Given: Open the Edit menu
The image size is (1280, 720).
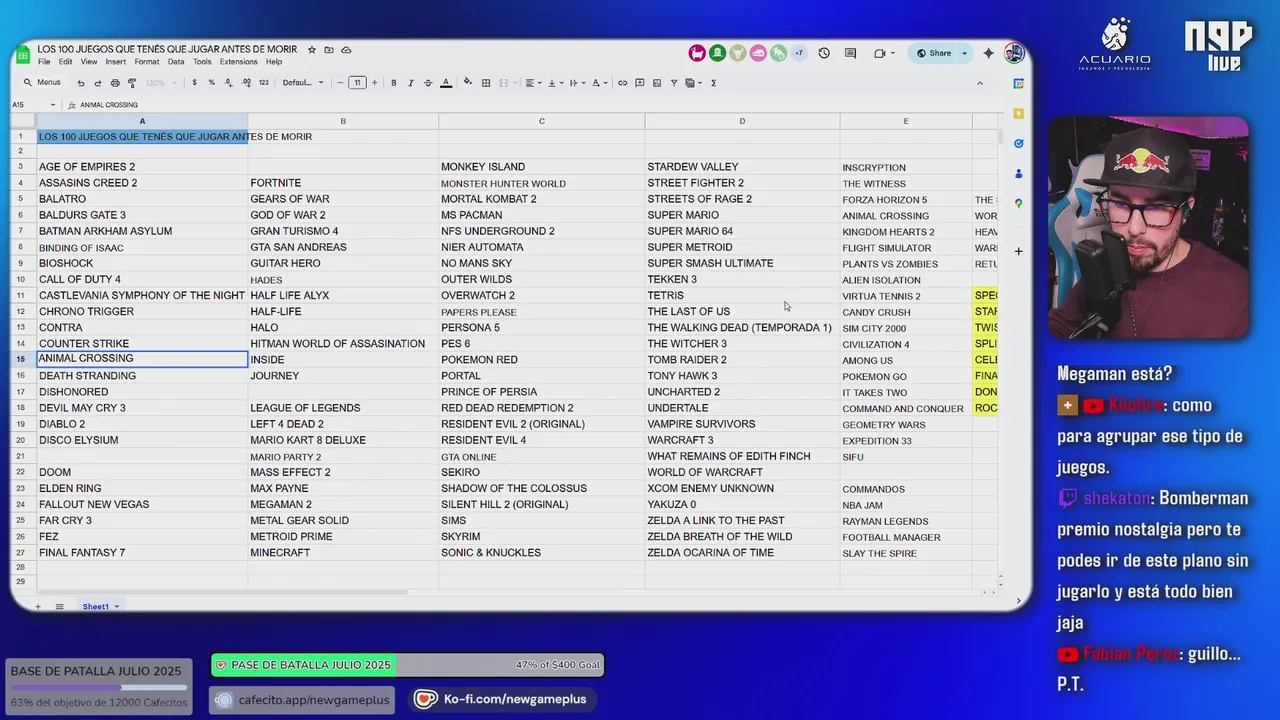Looking at the screenshot, I should pyautogui.click(x=65, y=62).
